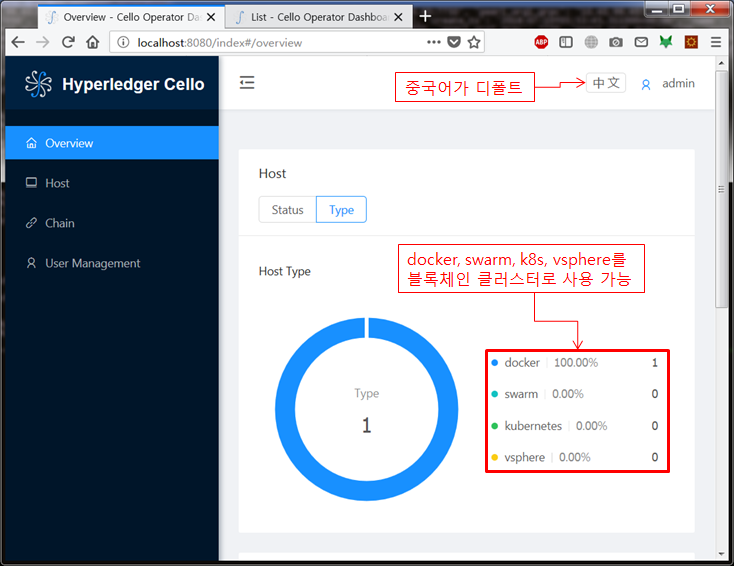This screenshot has width=734, height=566.
Task: Open the sidebar panel icon
Action: 566,42
